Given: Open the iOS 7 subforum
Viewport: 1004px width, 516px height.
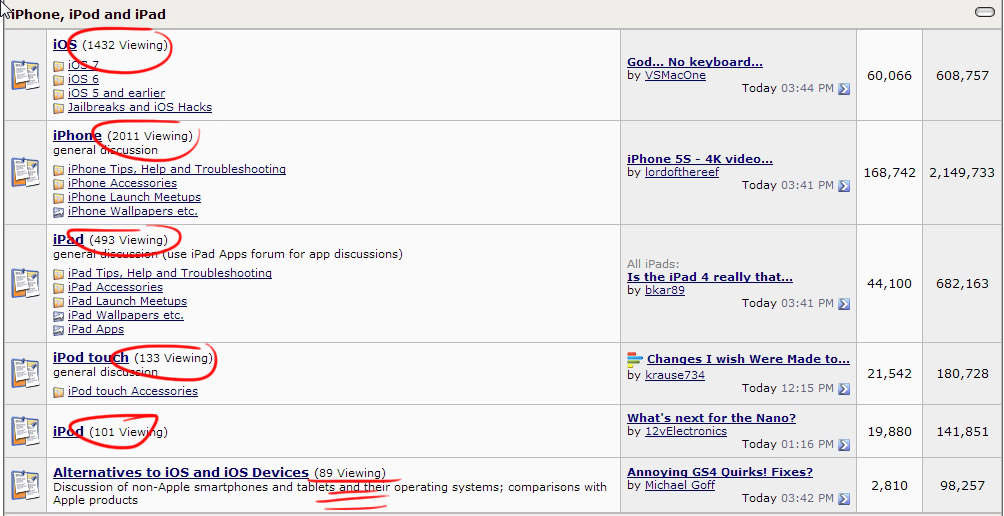Looking at the screenshot, I should click(x=83, y=65).
